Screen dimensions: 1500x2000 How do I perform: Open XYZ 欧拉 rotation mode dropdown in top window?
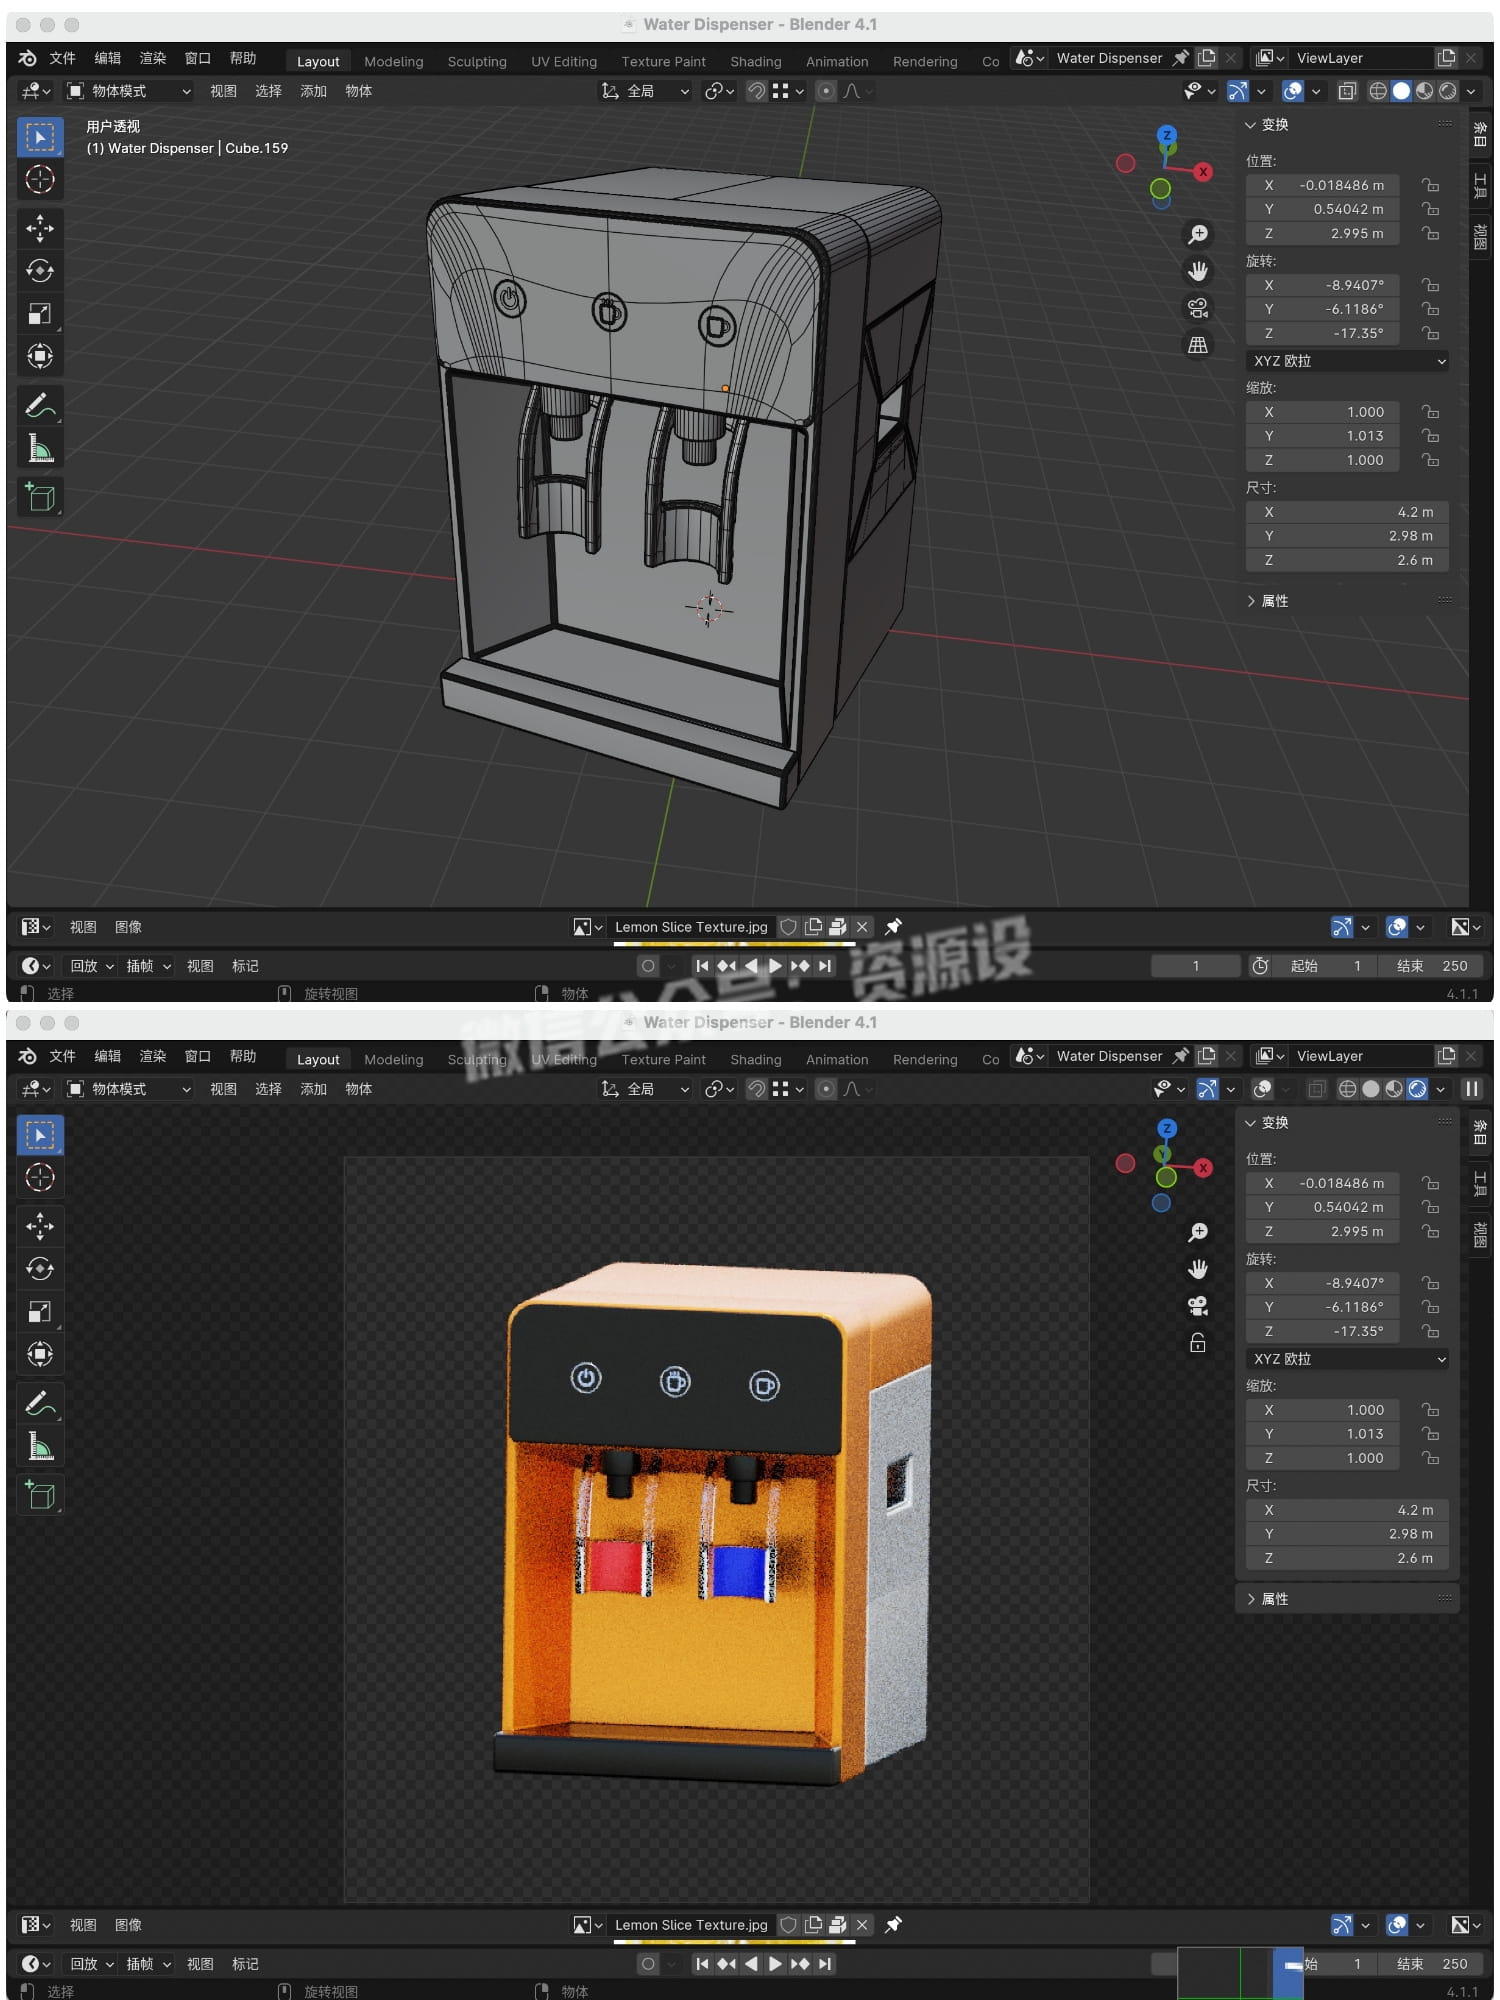[x=1348, y=361]
